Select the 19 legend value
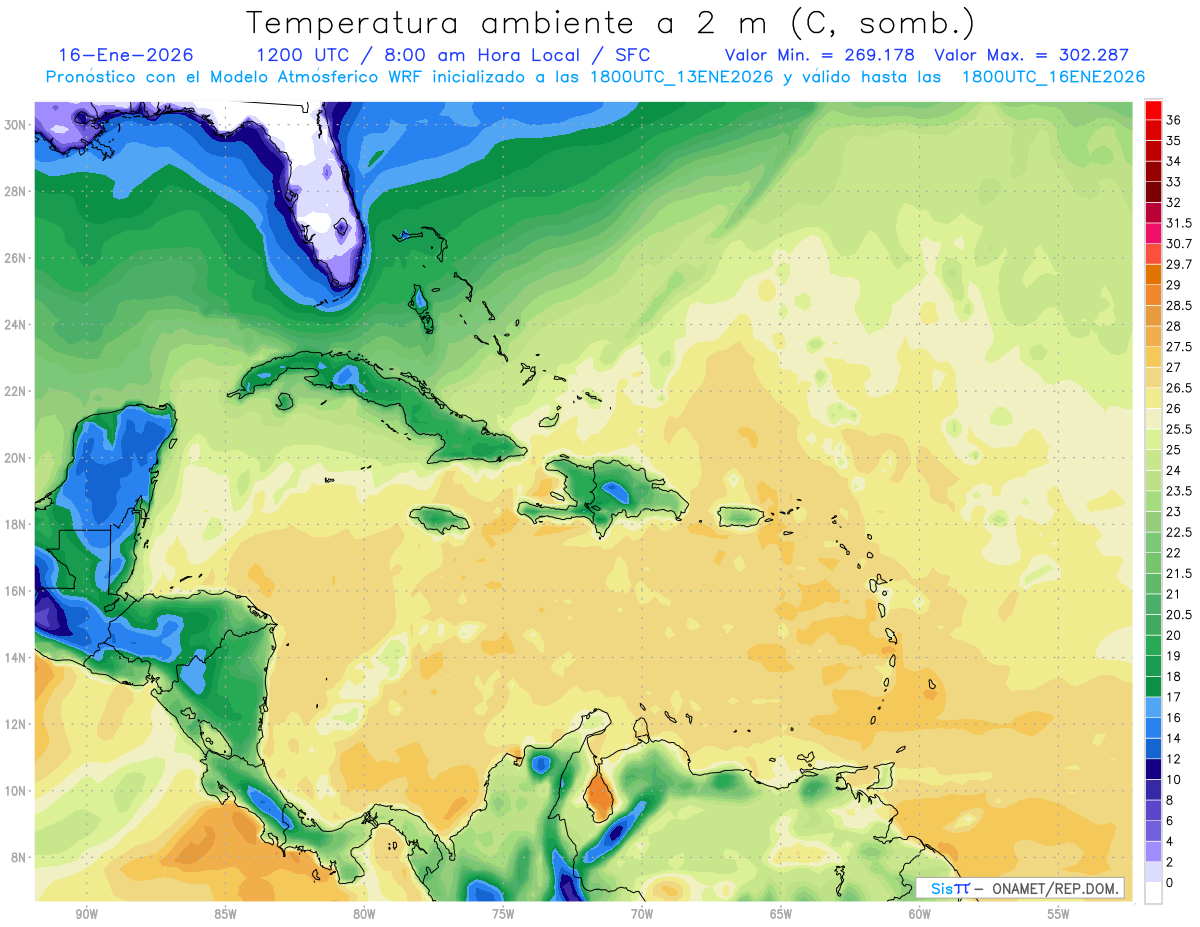Viewport: 1200px width, 927px height. (x=1173, y=656)
